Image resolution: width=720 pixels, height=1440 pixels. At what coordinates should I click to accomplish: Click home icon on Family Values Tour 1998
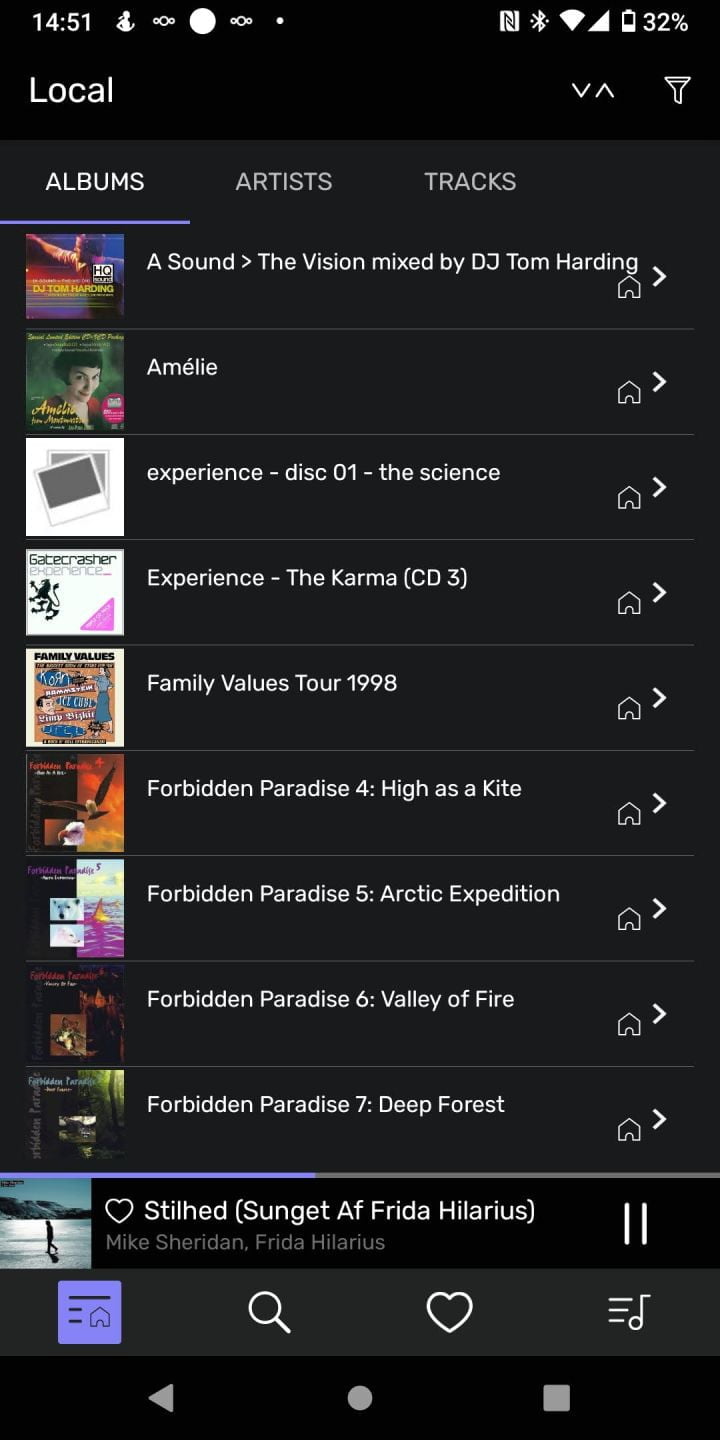[629, 709]
